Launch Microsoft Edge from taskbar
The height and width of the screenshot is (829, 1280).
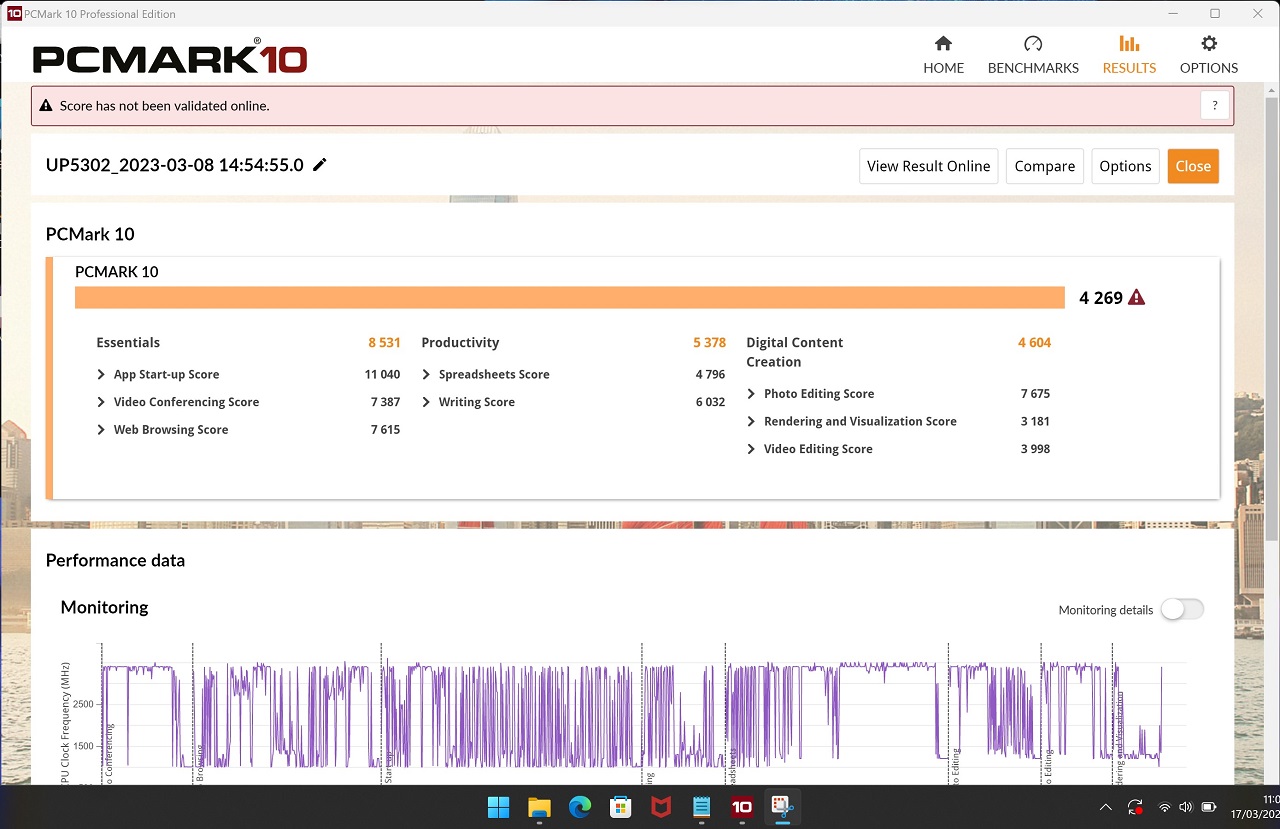[580, 807]
